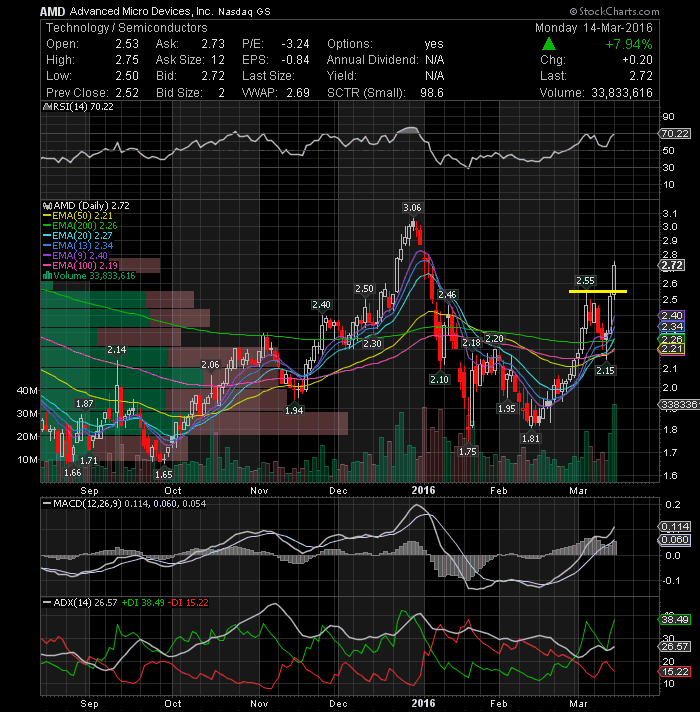Select the pink EMA(100) legend swatch
This screenshot has width=700, height=712.
point(47,266)
